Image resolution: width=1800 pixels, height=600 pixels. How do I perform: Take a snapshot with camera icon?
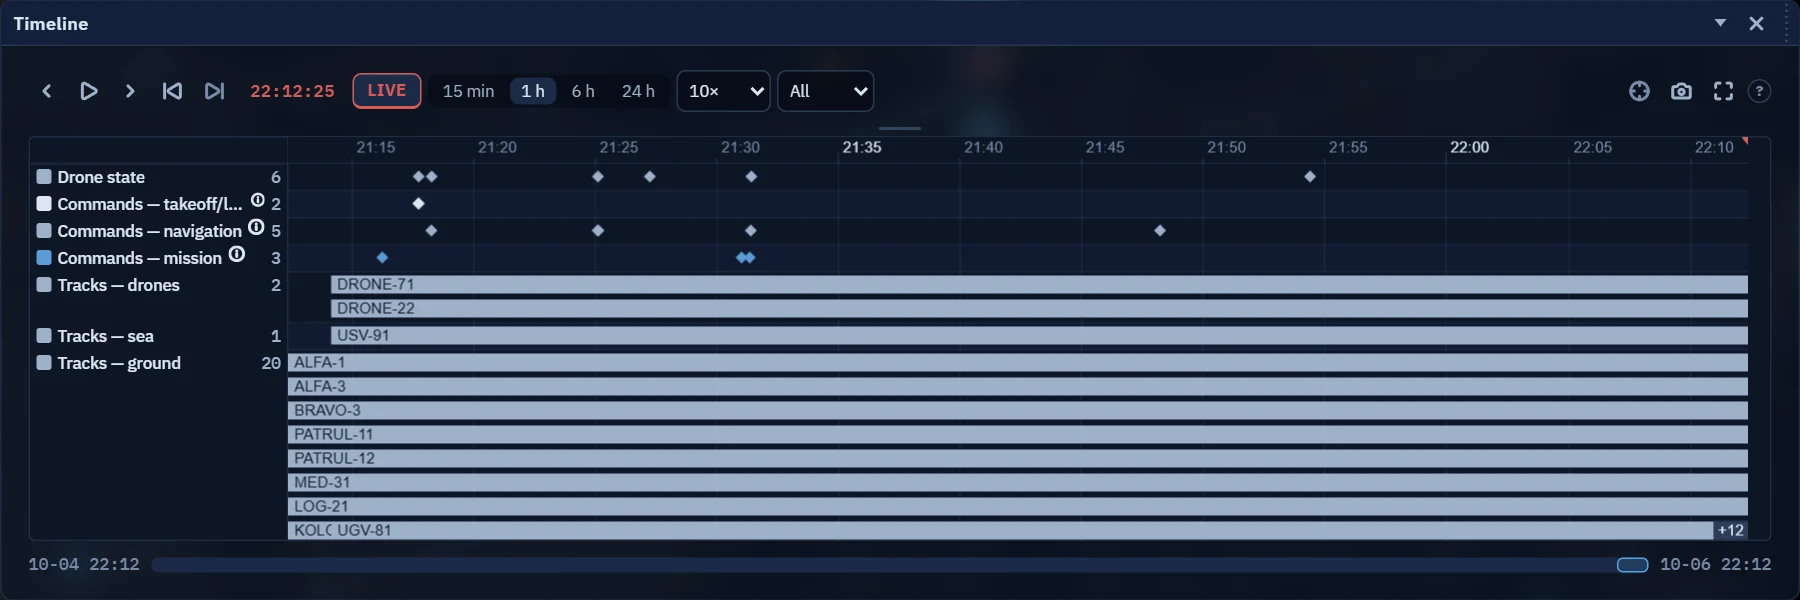click(1681, 91)
